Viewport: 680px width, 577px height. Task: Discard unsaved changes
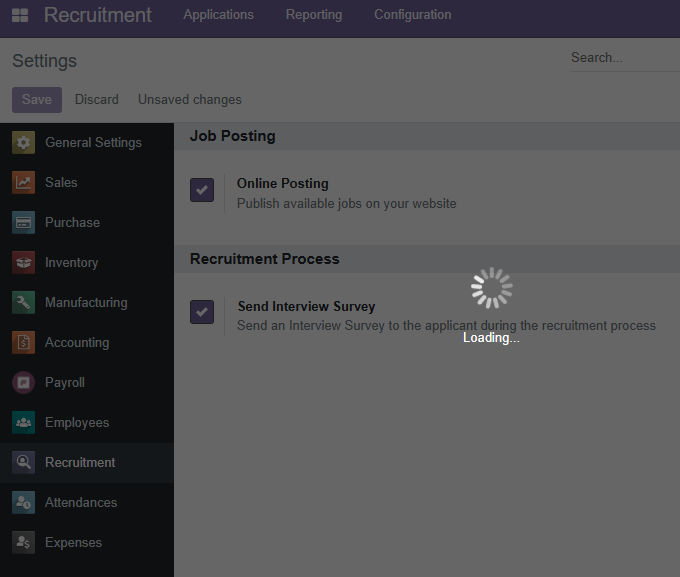(x=97, y=100)
